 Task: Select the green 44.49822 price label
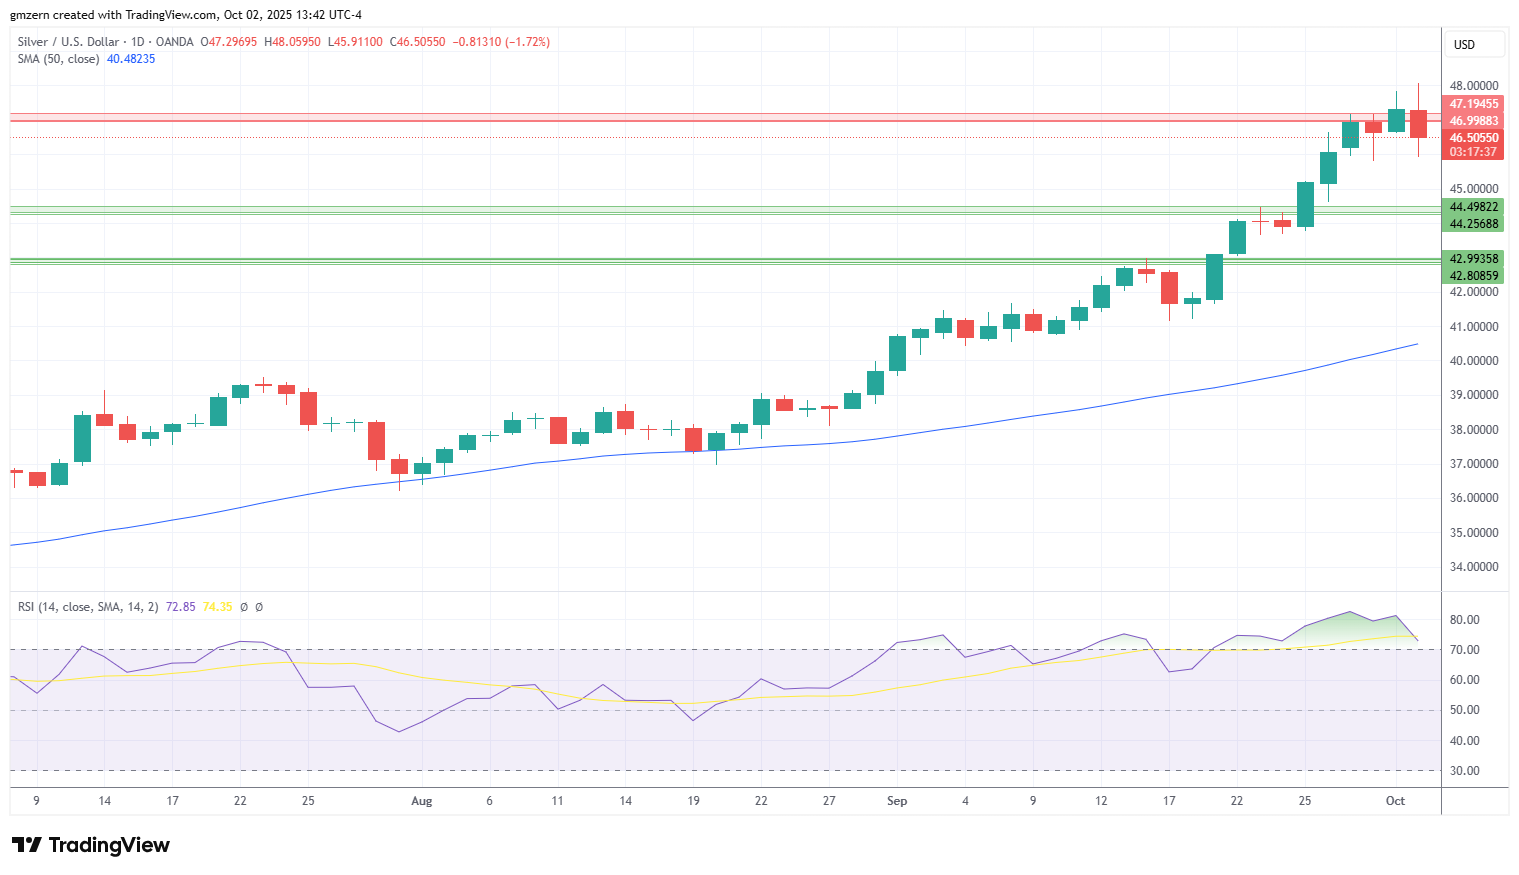(x=1473, y=207)
